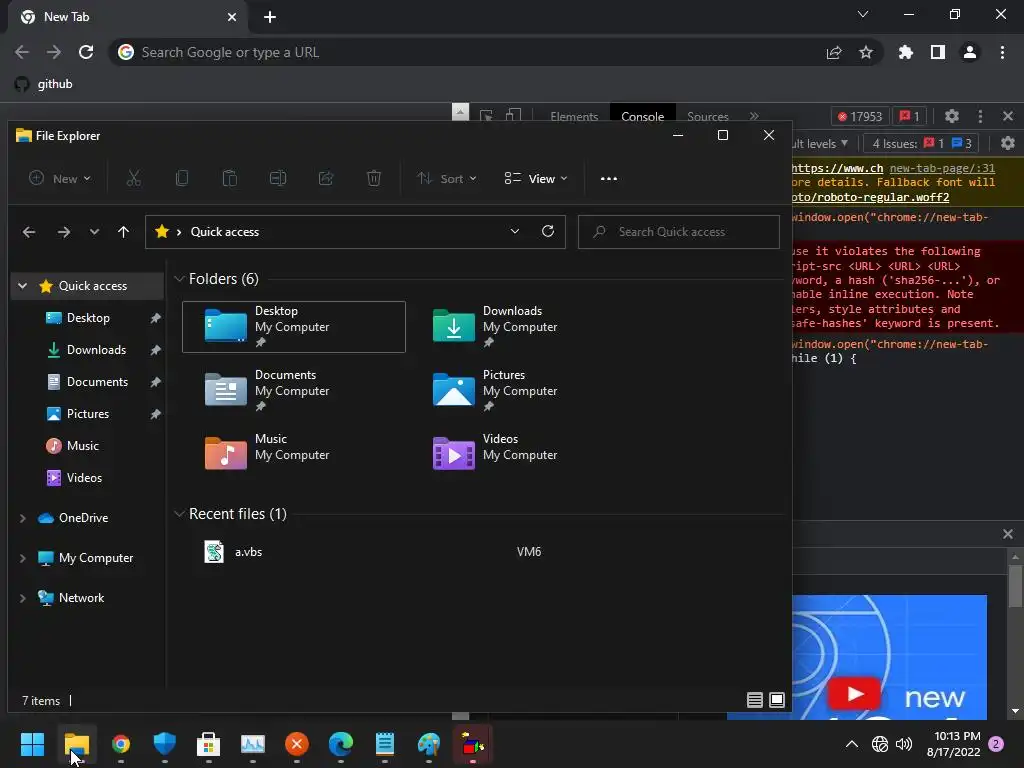This screenshot has height=768, width=1024.
Task: Click the volume icon in system tray
Action: tap(904, 744)
